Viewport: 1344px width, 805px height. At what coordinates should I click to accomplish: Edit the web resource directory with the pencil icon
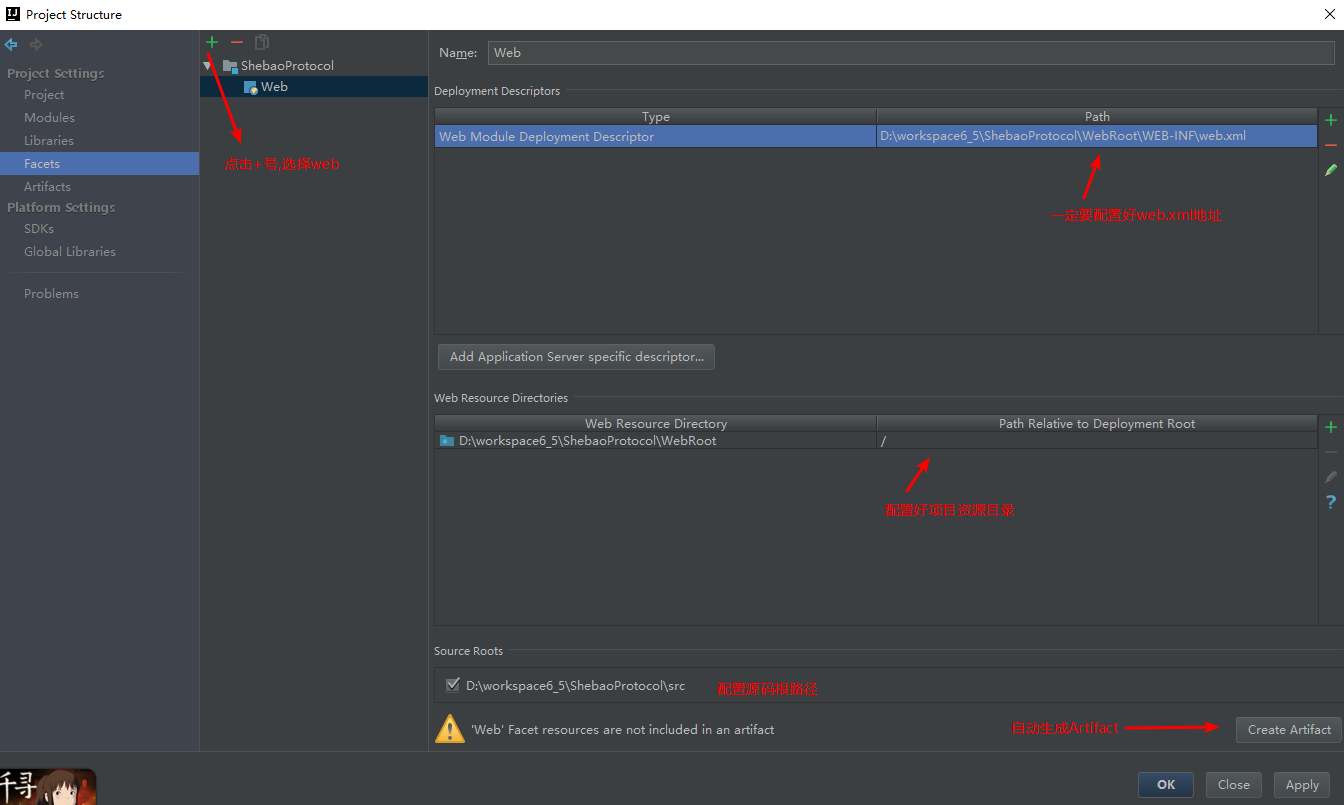click(x=1331, y=477)
